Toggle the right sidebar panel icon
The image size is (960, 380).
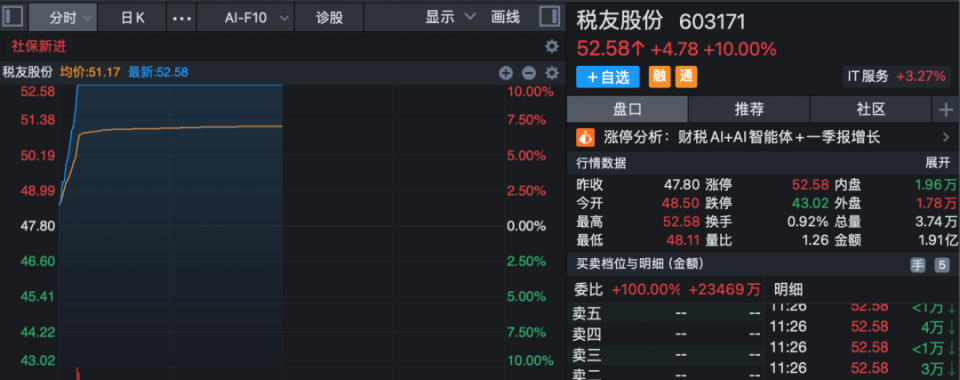[x=549, y=17]
